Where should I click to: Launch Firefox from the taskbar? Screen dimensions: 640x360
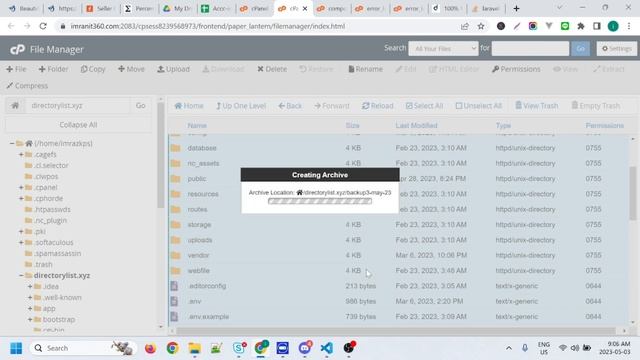click(150, 348)
